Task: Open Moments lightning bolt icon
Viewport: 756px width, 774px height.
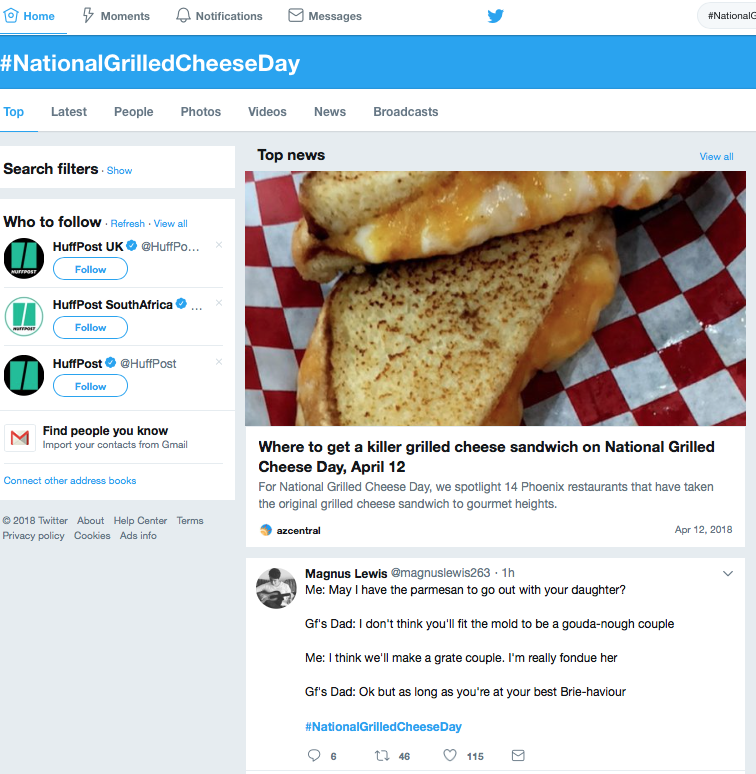Action: pyautogui.click(x=88, y=16)
